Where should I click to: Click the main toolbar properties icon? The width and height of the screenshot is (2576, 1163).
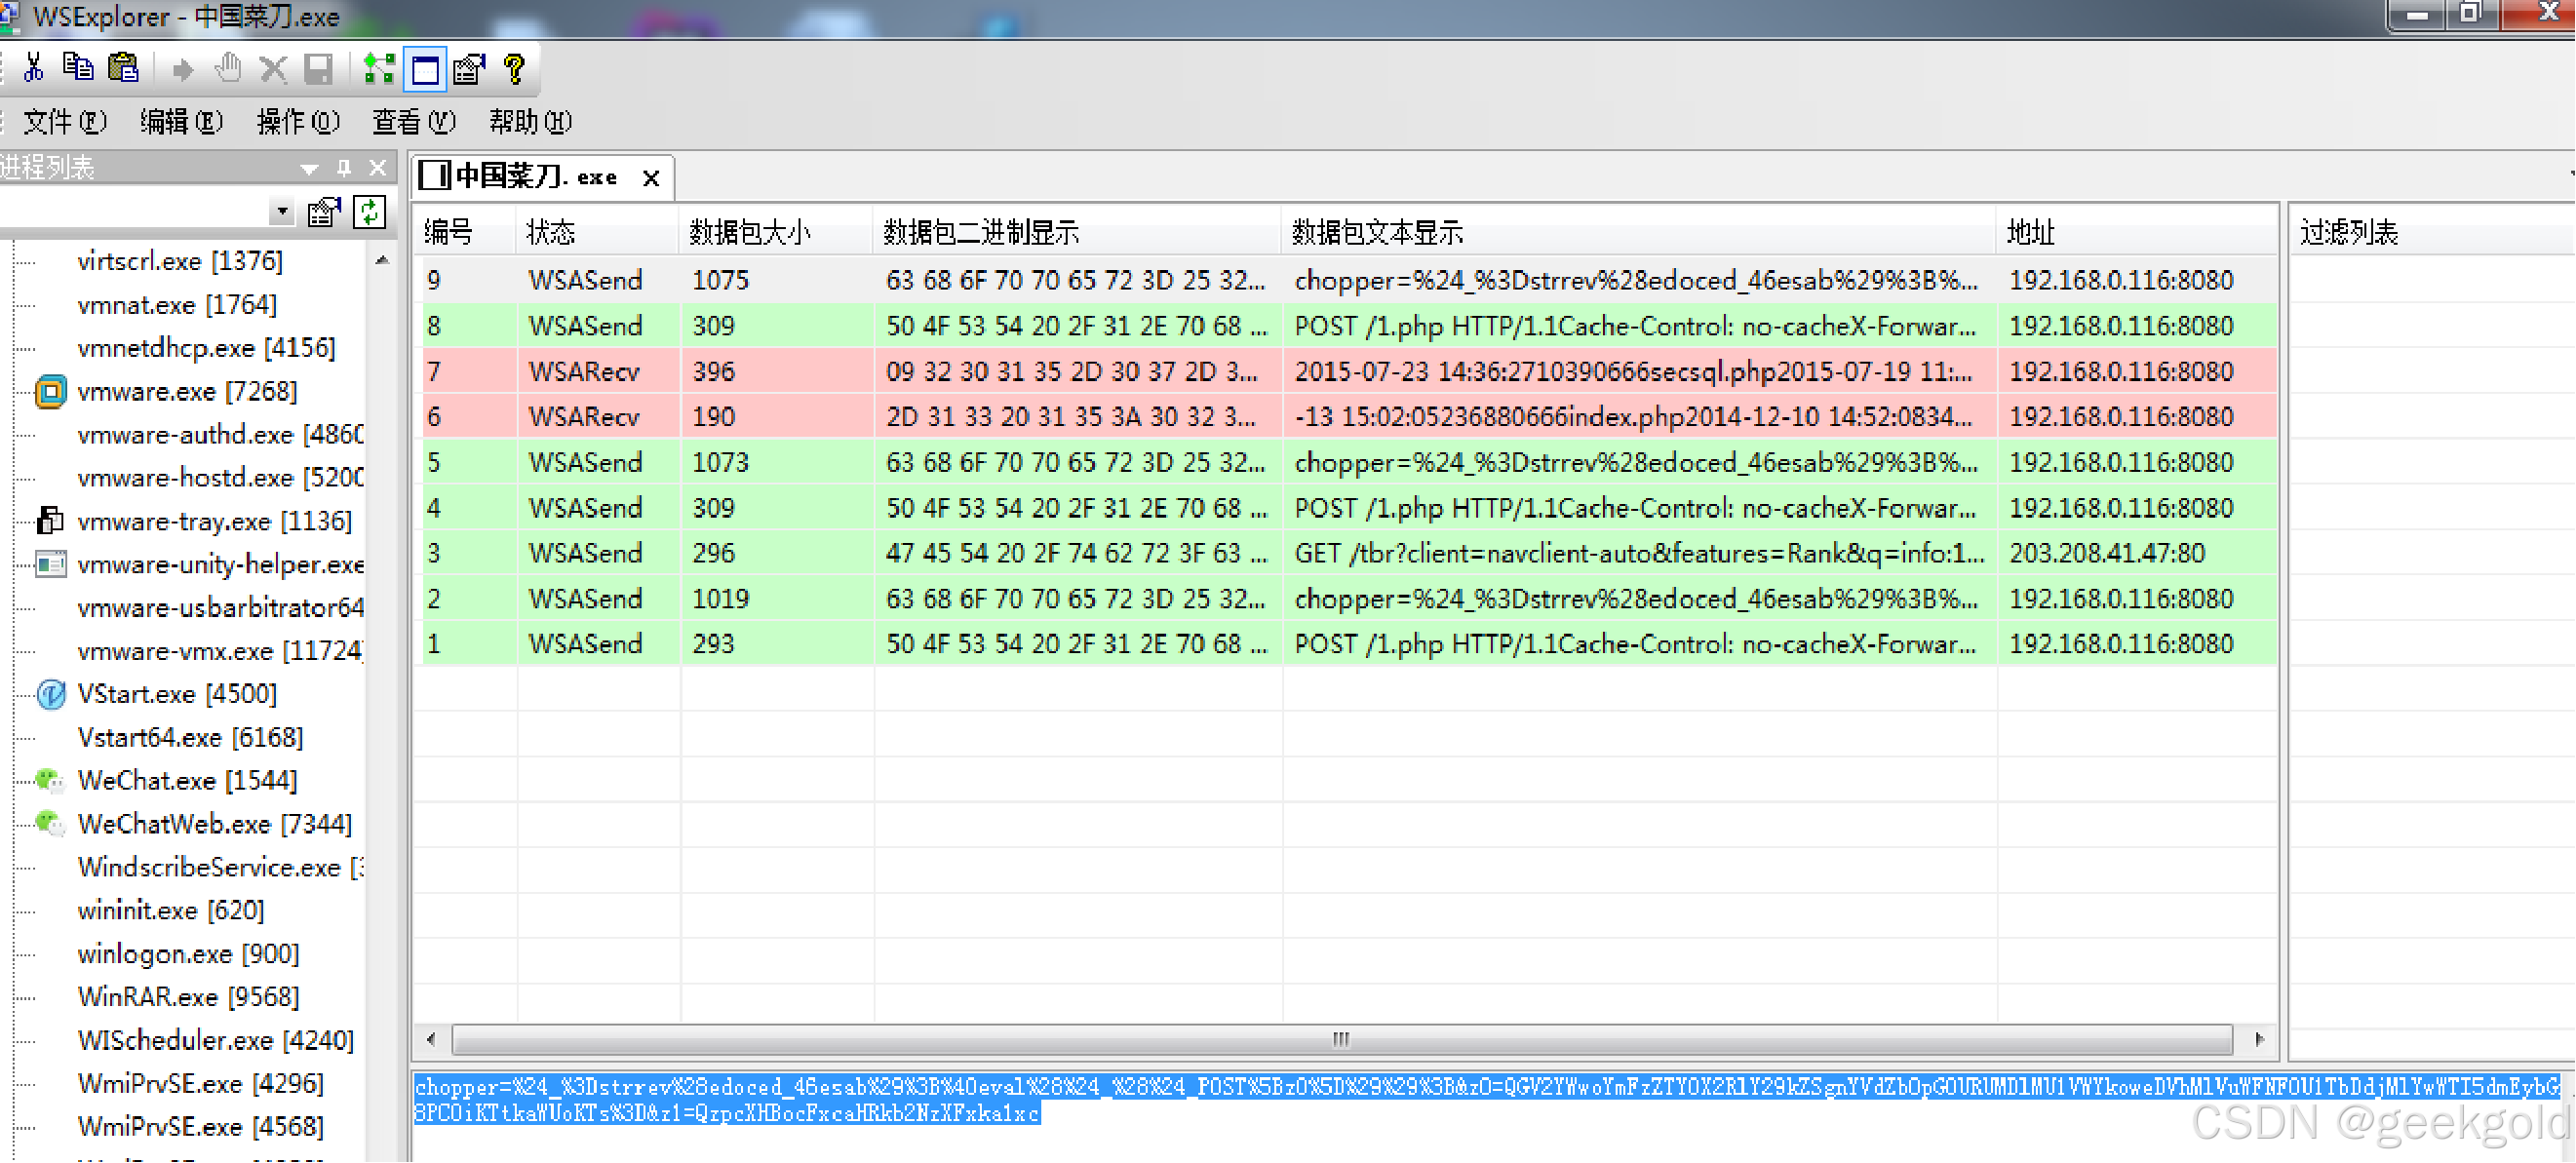(x=468, y=68)
